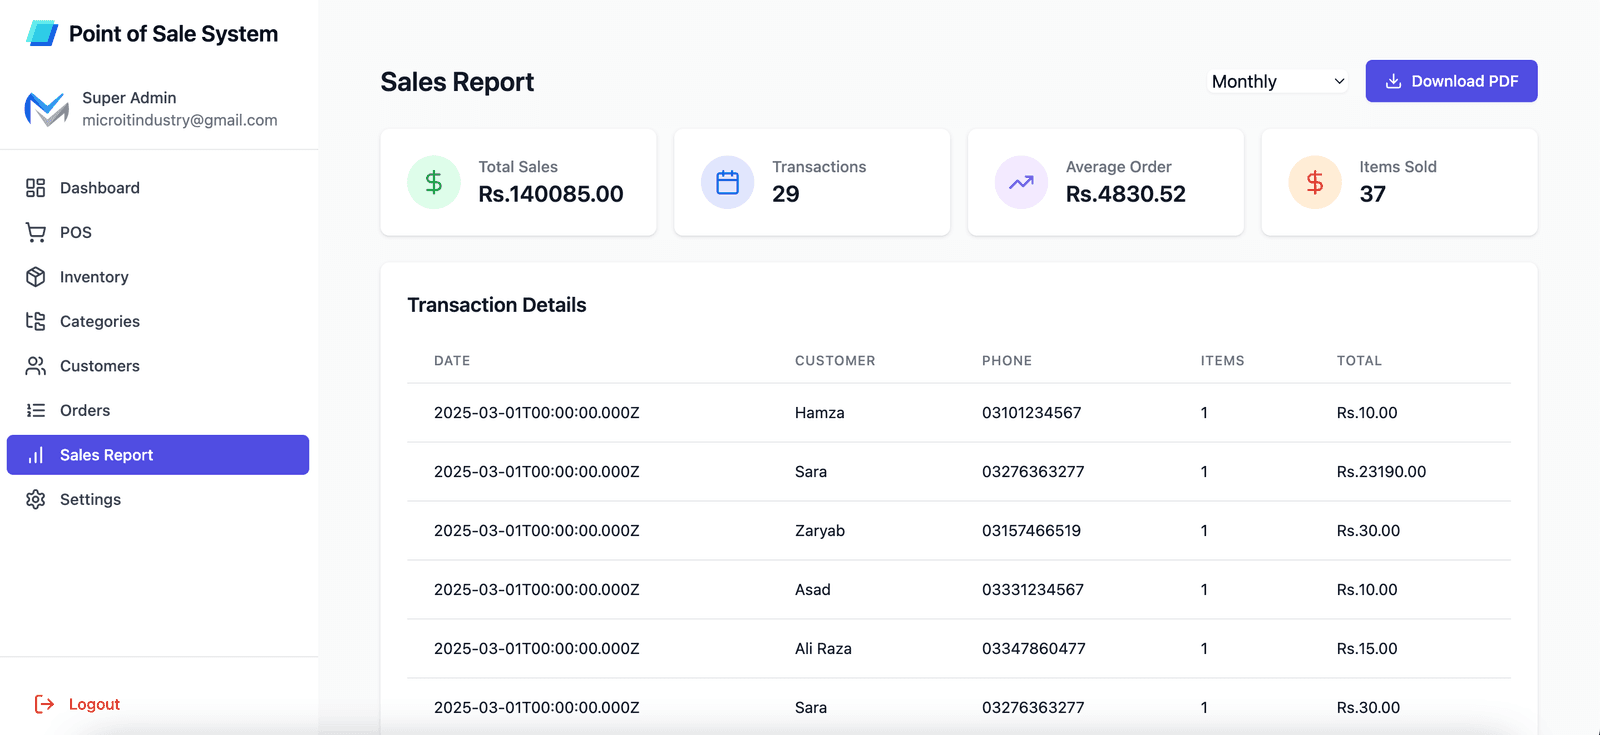Click the POS shopping cart icon

point(36,232)
